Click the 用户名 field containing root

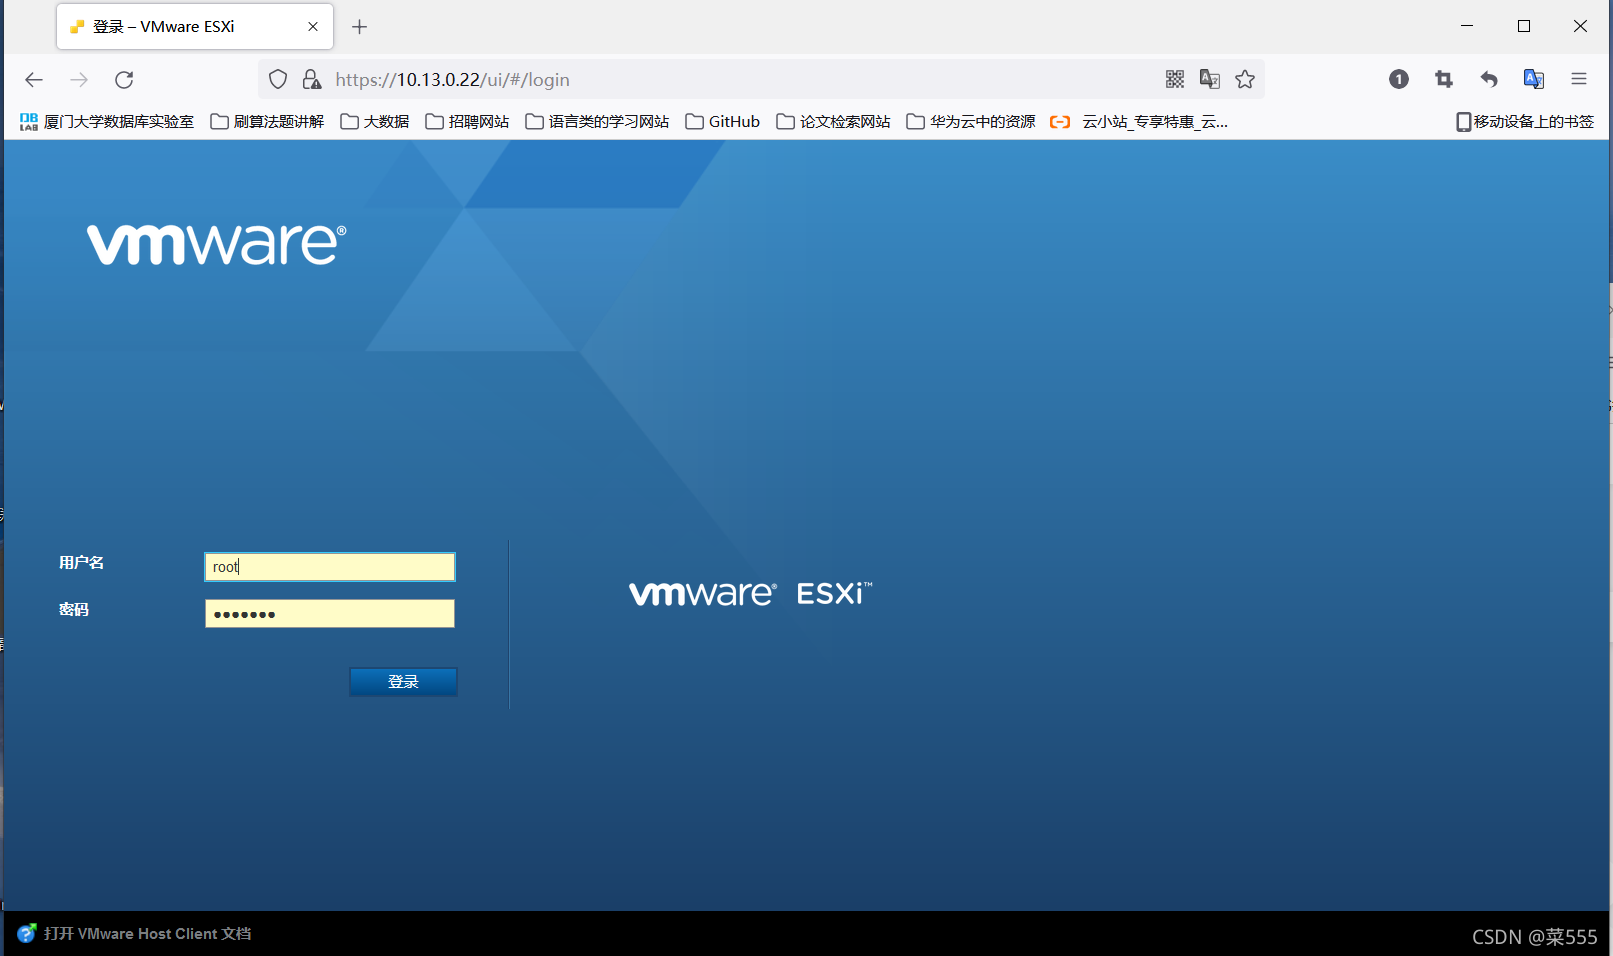pos(330,567)
